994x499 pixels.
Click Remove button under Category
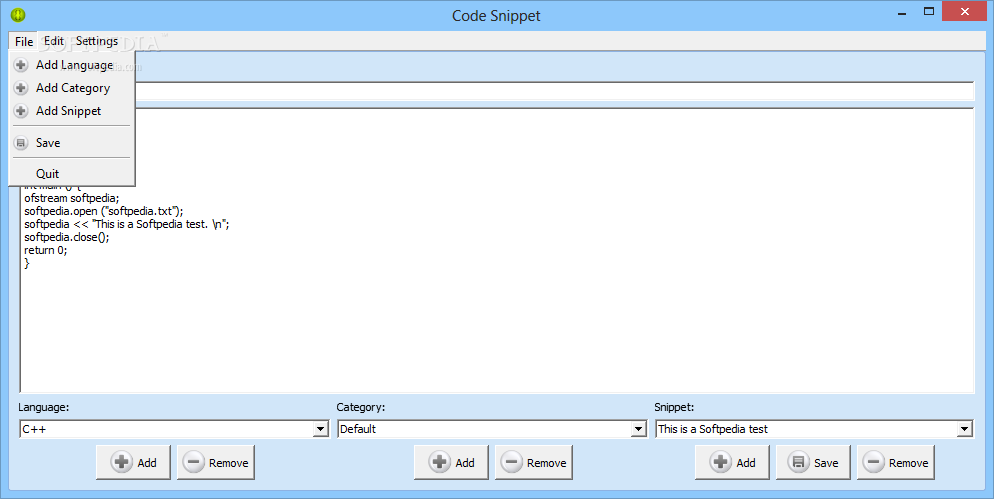tap(534, 462)
